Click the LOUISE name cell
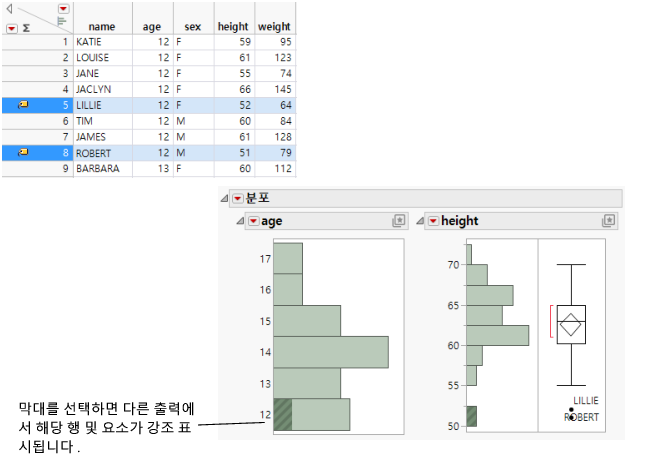The height and width of the screenshot is (471, 646). 103,57
